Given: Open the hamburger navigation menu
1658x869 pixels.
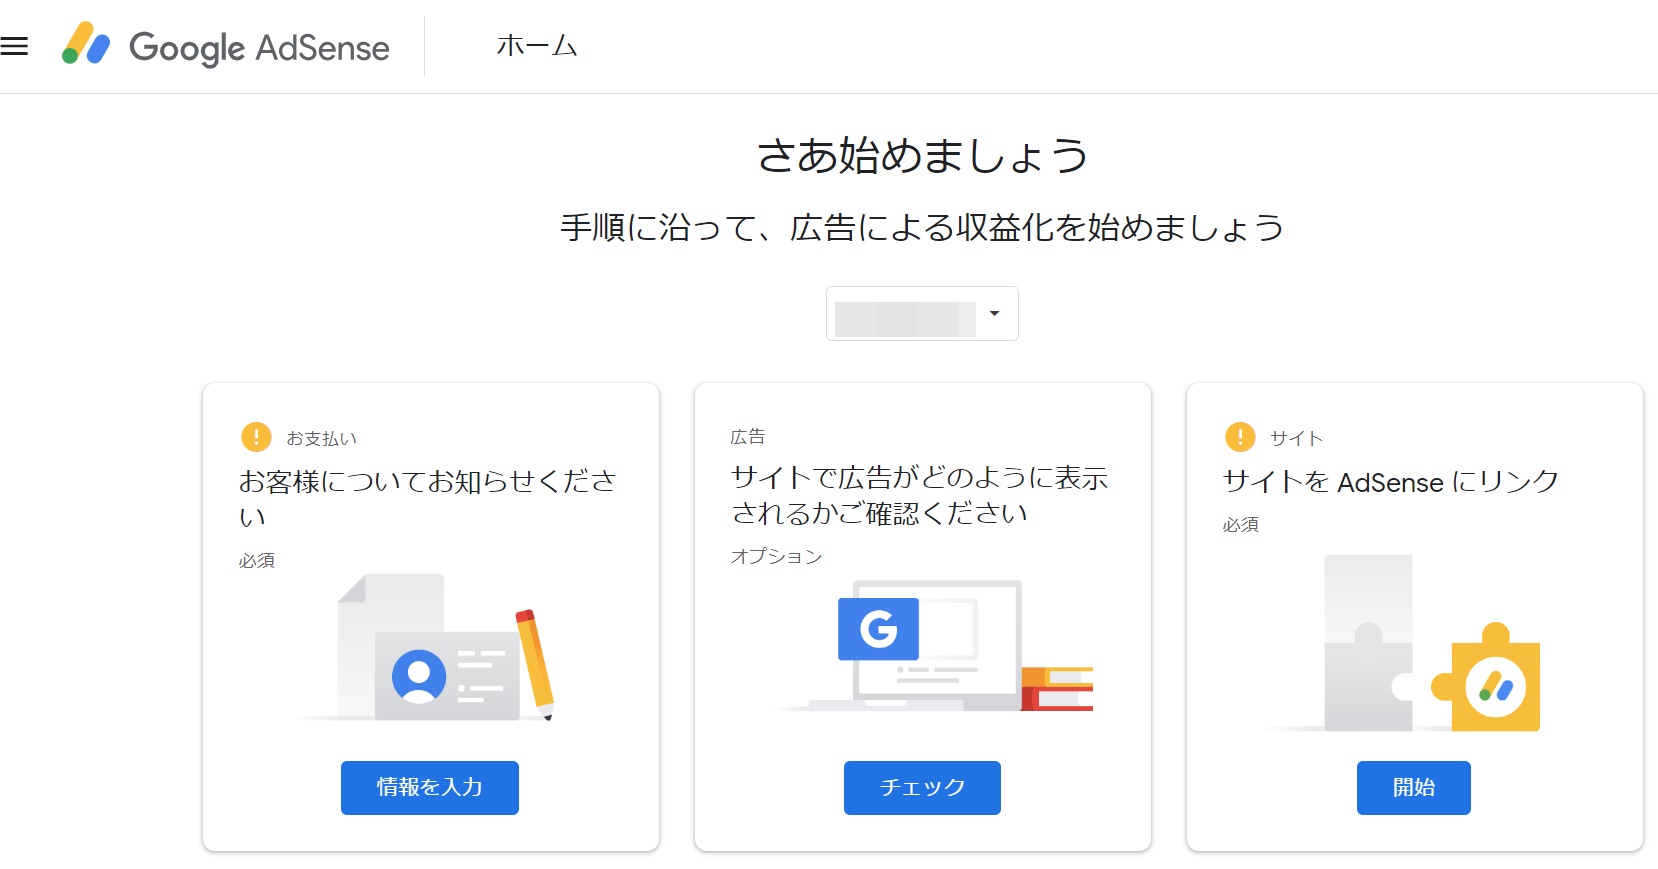Looking at the screenshot, I should [x=14, y=46].
